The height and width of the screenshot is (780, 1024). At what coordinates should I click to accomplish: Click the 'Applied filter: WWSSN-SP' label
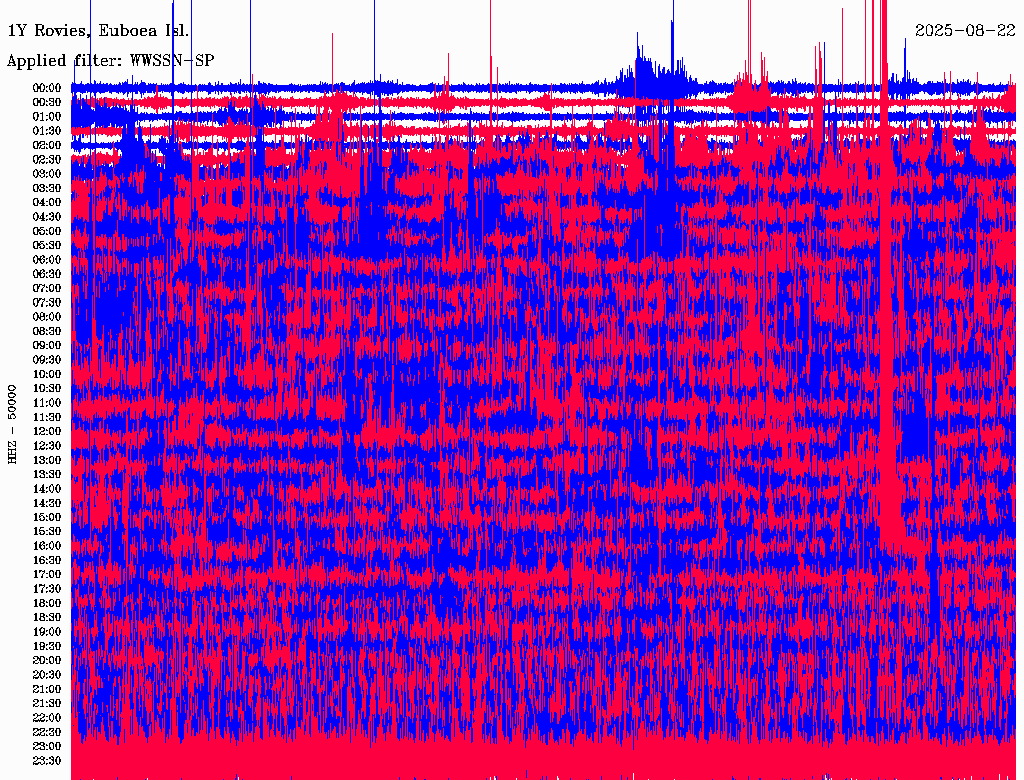[x=110, y=61]
